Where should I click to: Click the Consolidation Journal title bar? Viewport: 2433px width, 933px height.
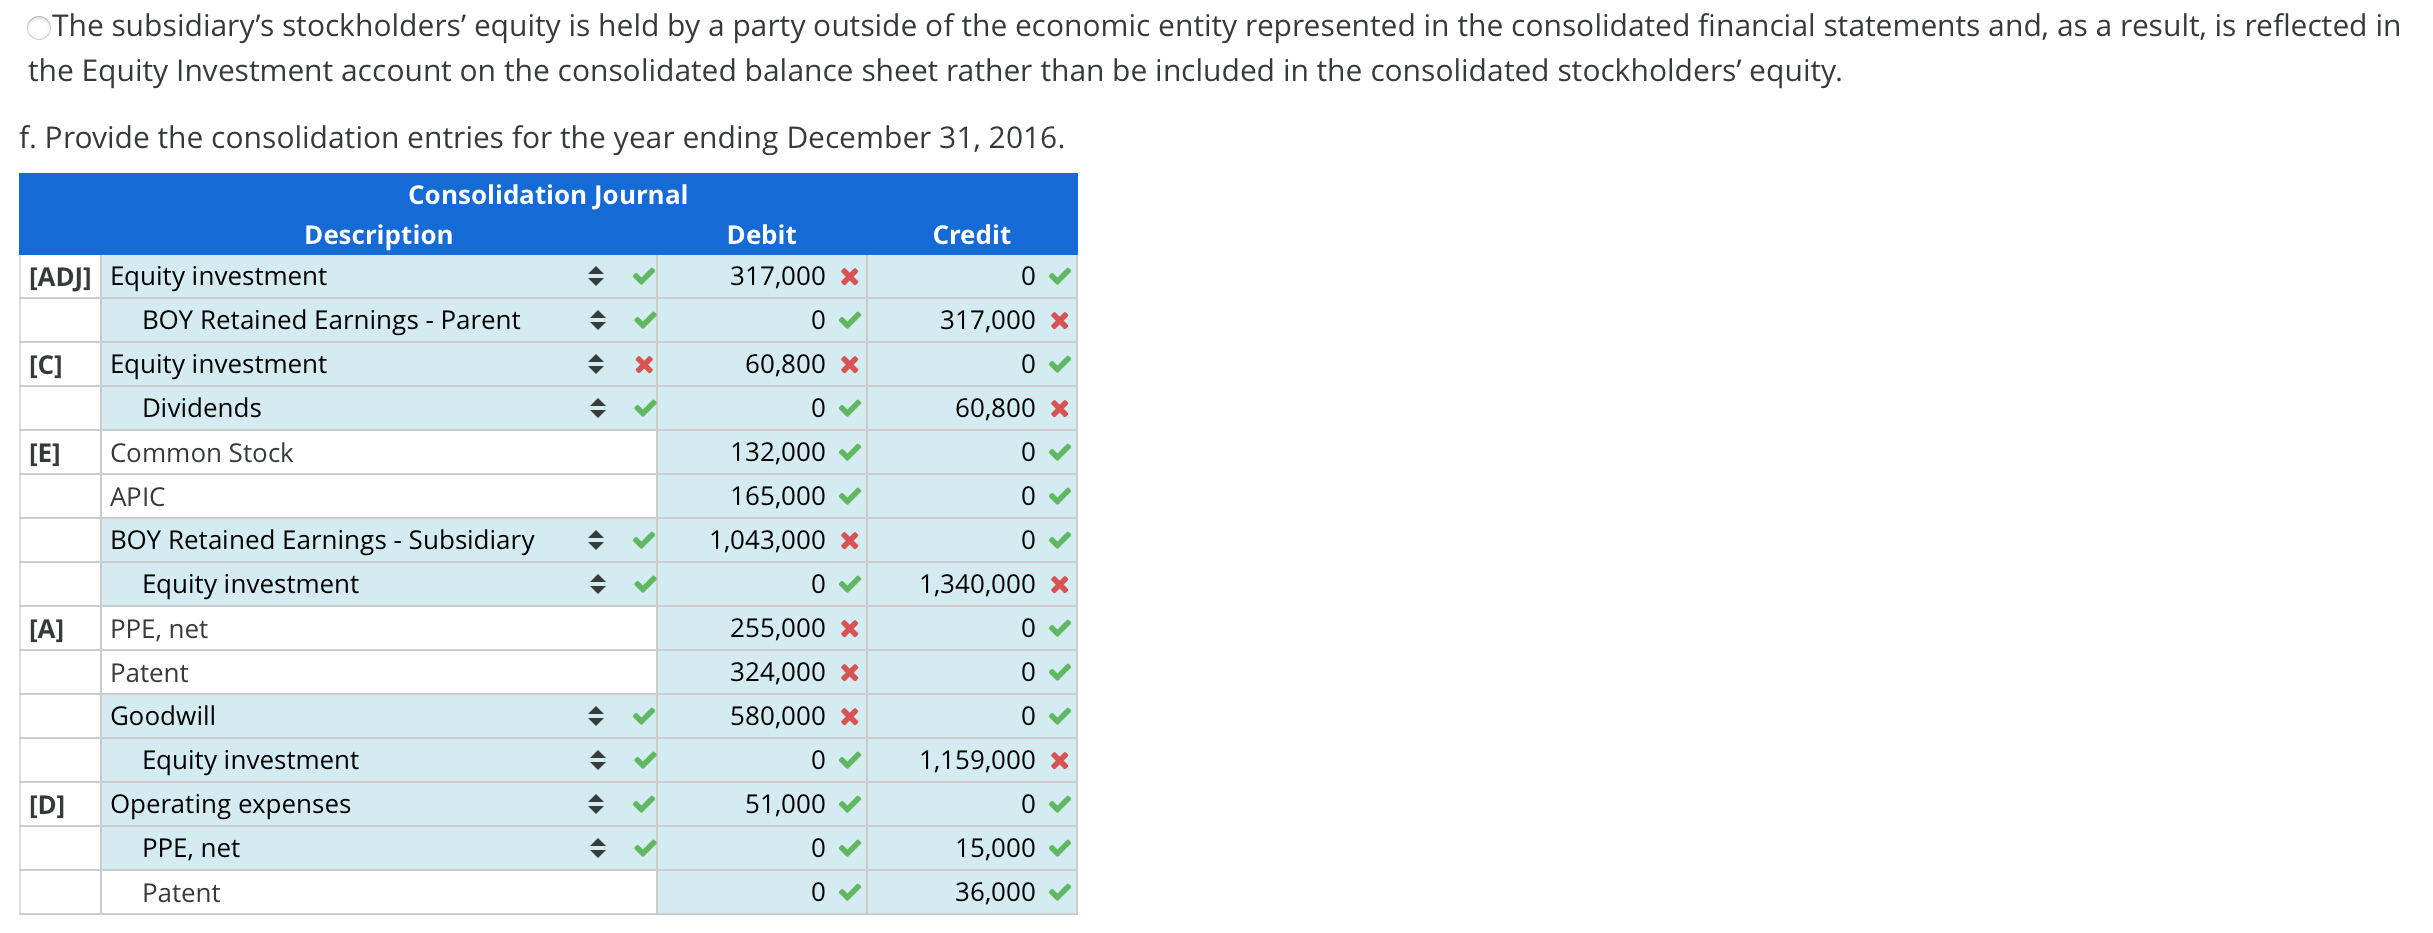point(548,193)
